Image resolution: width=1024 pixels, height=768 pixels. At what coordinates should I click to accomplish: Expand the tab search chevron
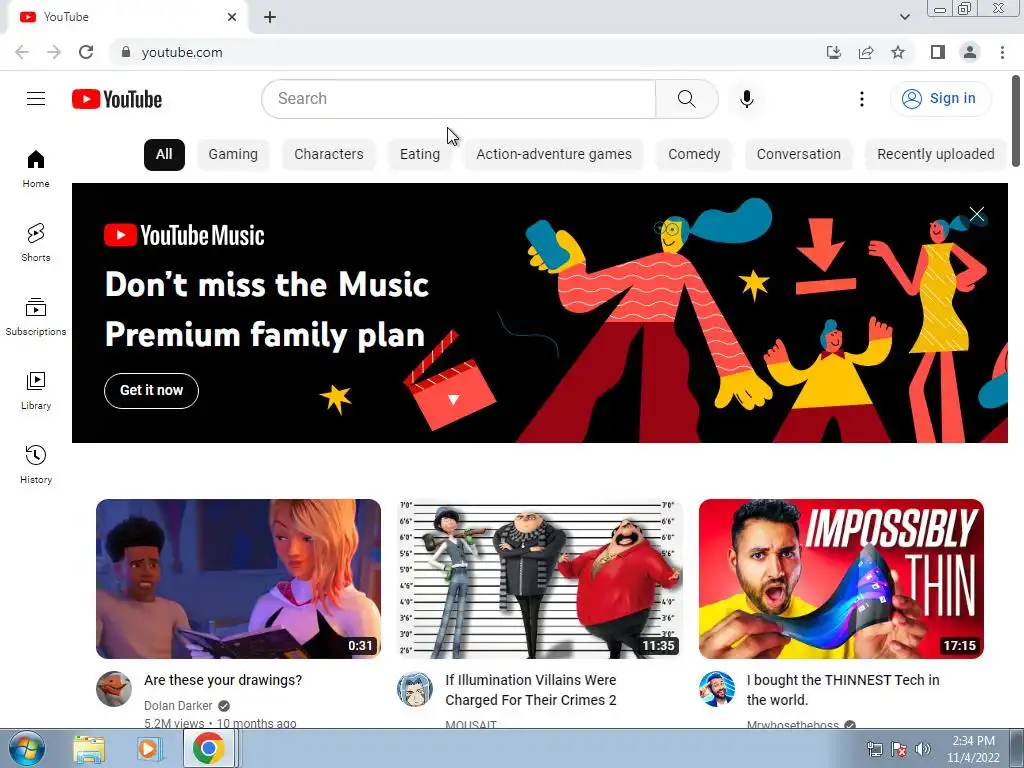tap(904, 17)
